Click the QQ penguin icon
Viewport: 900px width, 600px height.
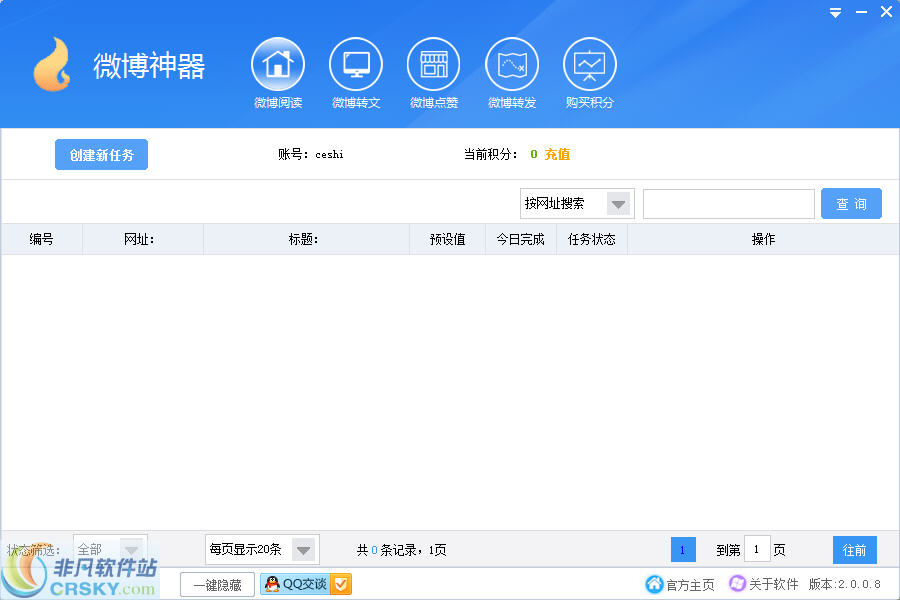[272, 584]
